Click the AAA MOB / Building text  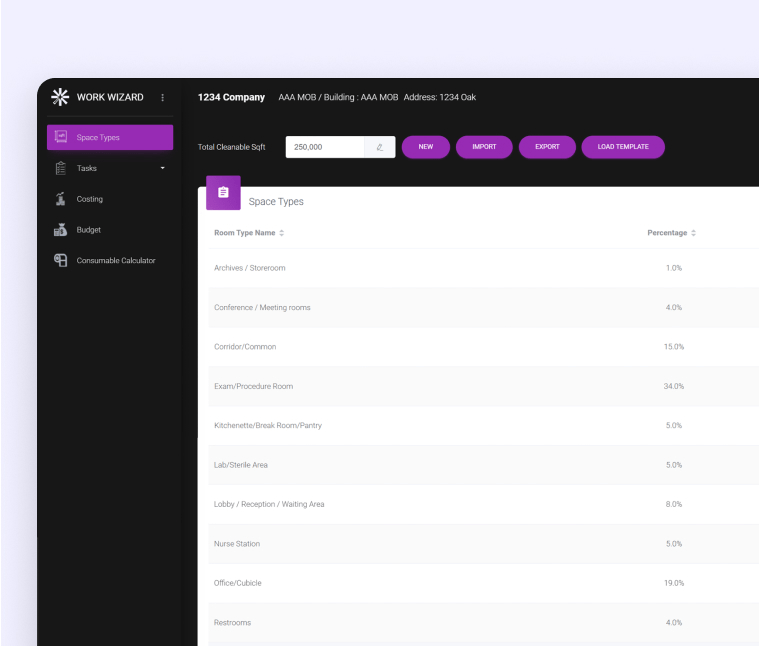[x=338, y=97]
